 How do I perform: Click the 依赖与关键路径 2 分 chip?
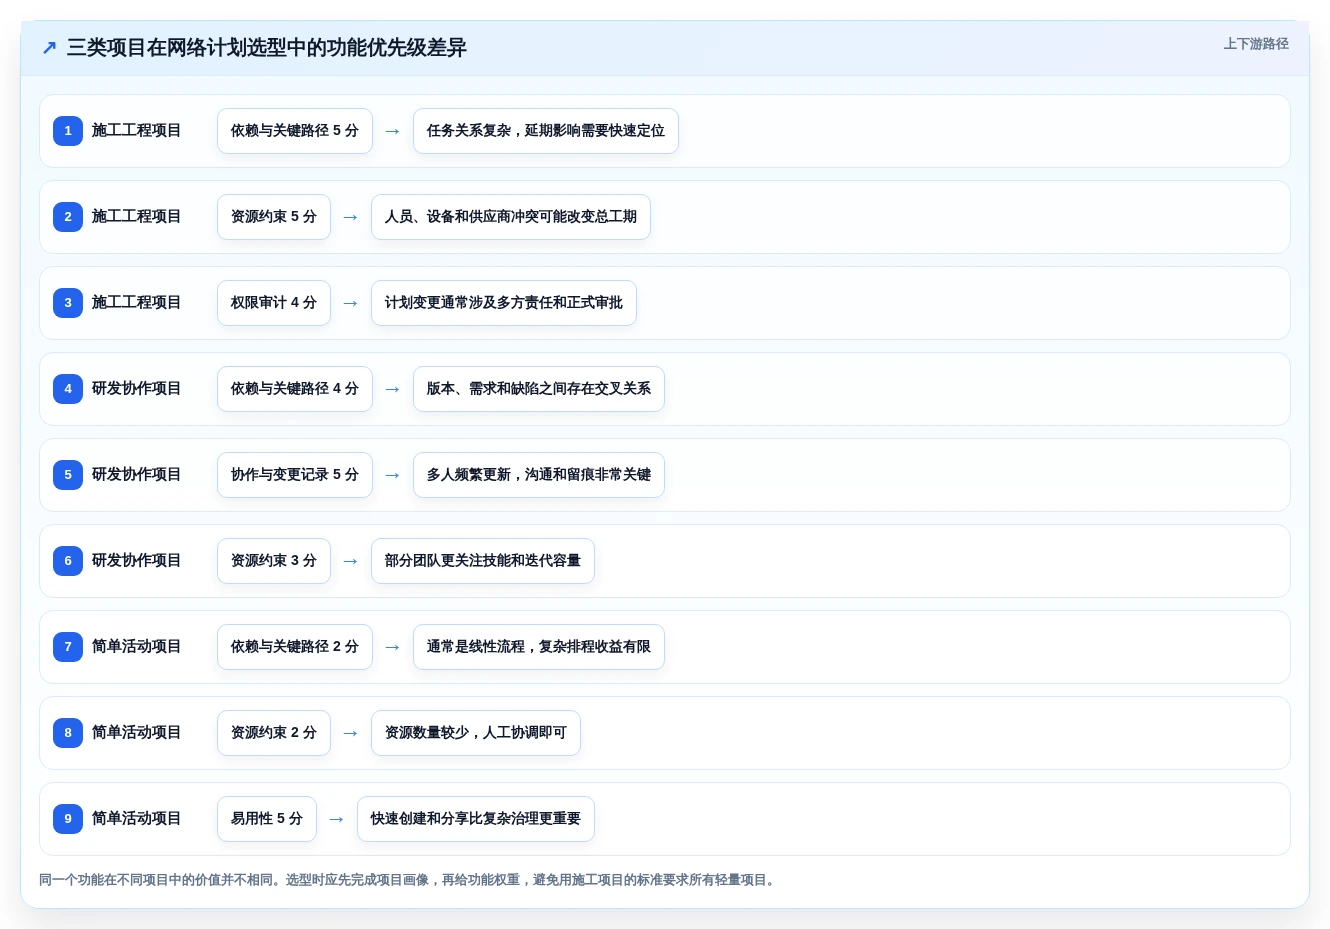coord(295,647)
